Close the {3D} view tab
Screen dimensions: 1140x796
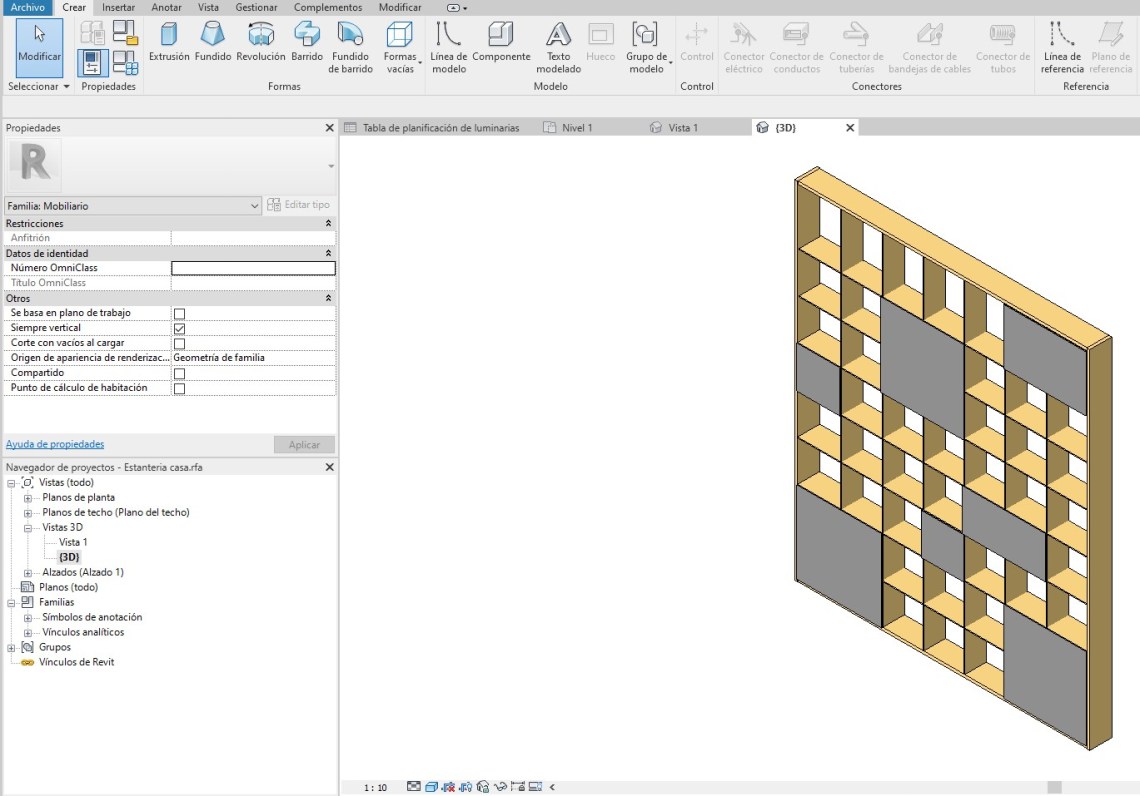(850, 127)
